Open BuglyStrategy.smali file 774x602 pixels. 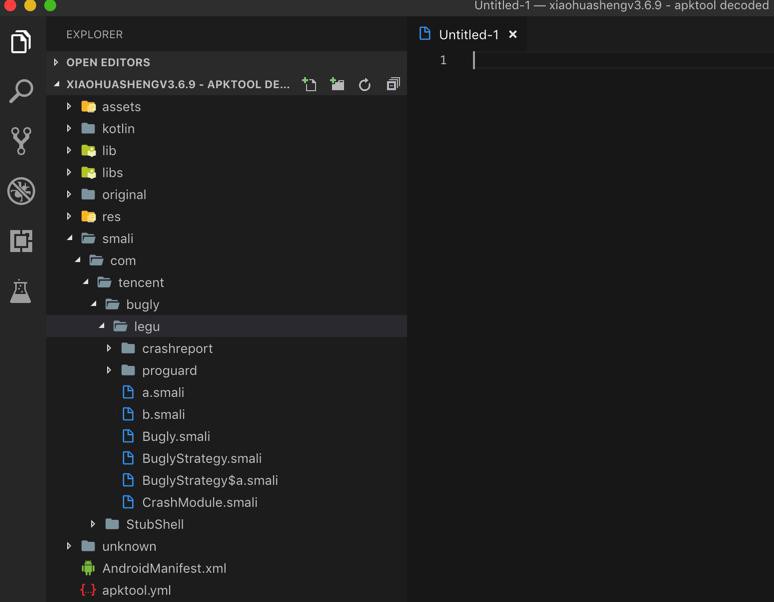click(202, 458)
